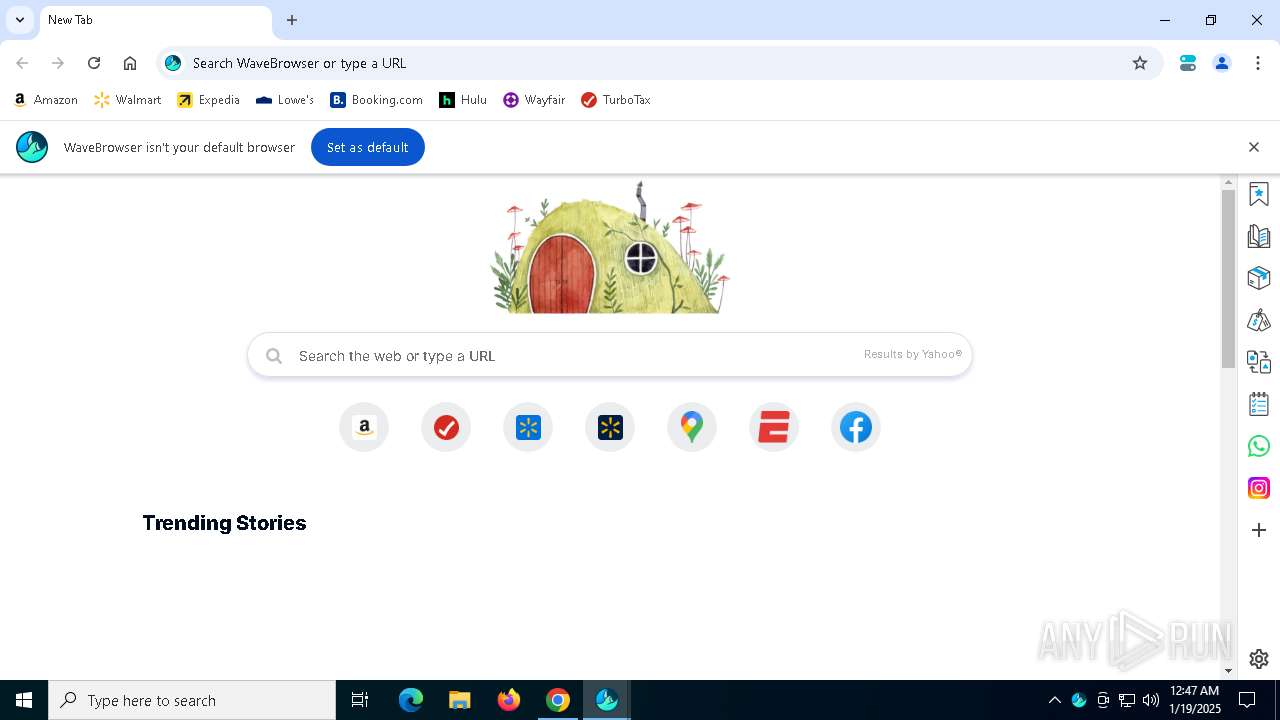The width and height of the screenshot is (1280, 720).
Task: Bookmark this page with star icon
Action: (1140, 63)
